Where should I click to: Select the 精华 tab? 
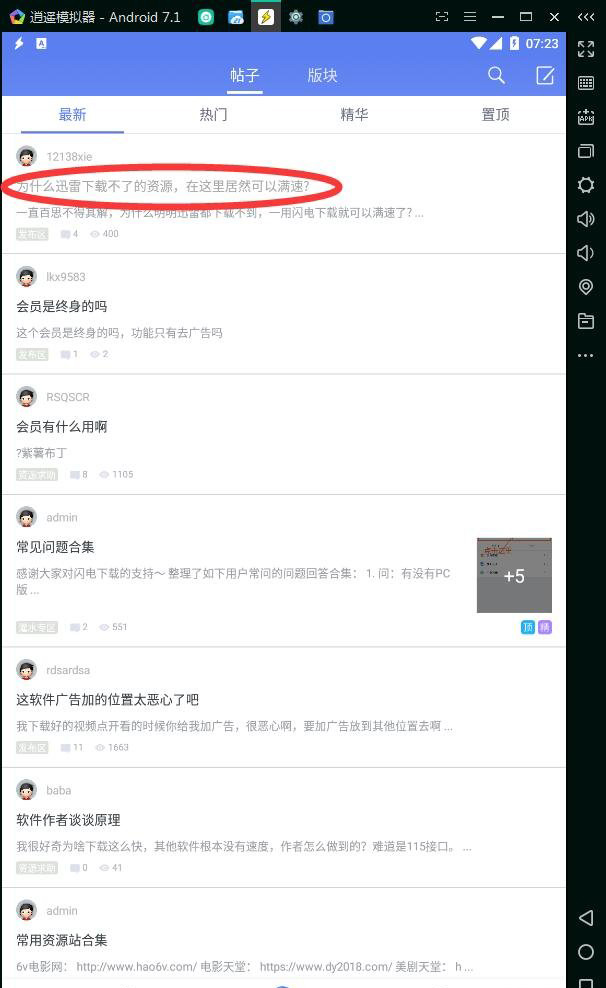(354, 115)
